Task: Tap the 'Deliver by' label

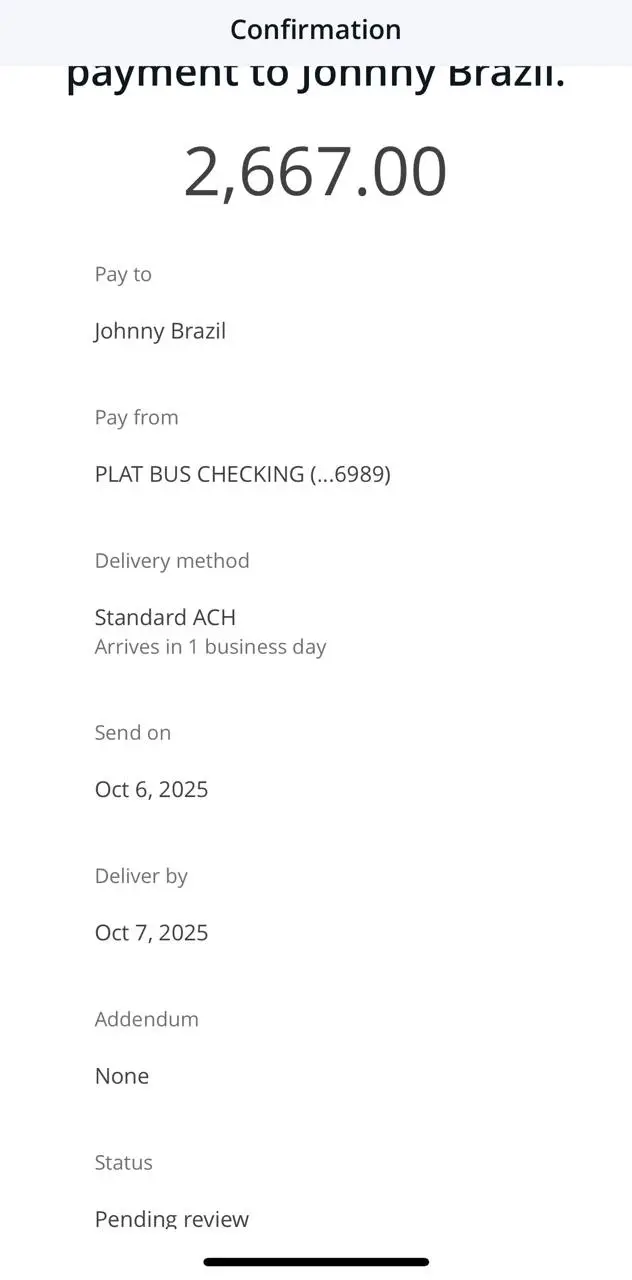Action: [x=141, y=876]
